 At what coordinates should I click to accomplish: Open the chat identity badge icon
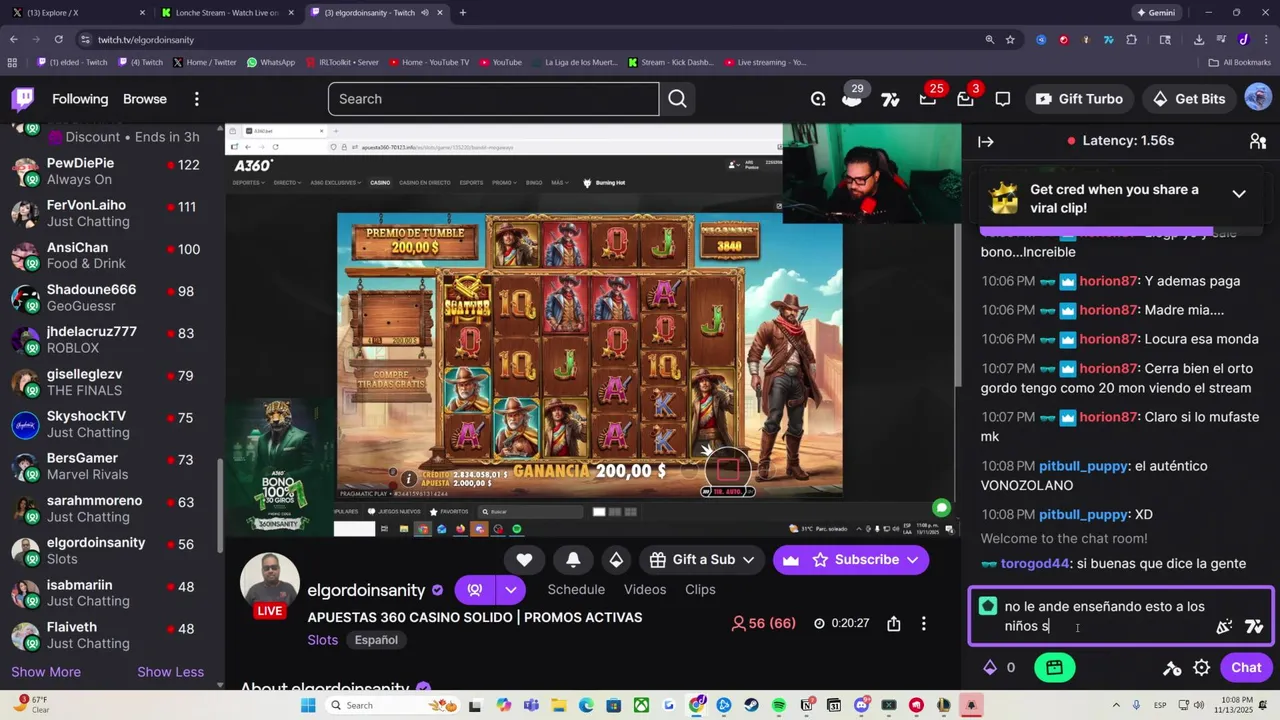pyautogui.click(x=988, y=606)
